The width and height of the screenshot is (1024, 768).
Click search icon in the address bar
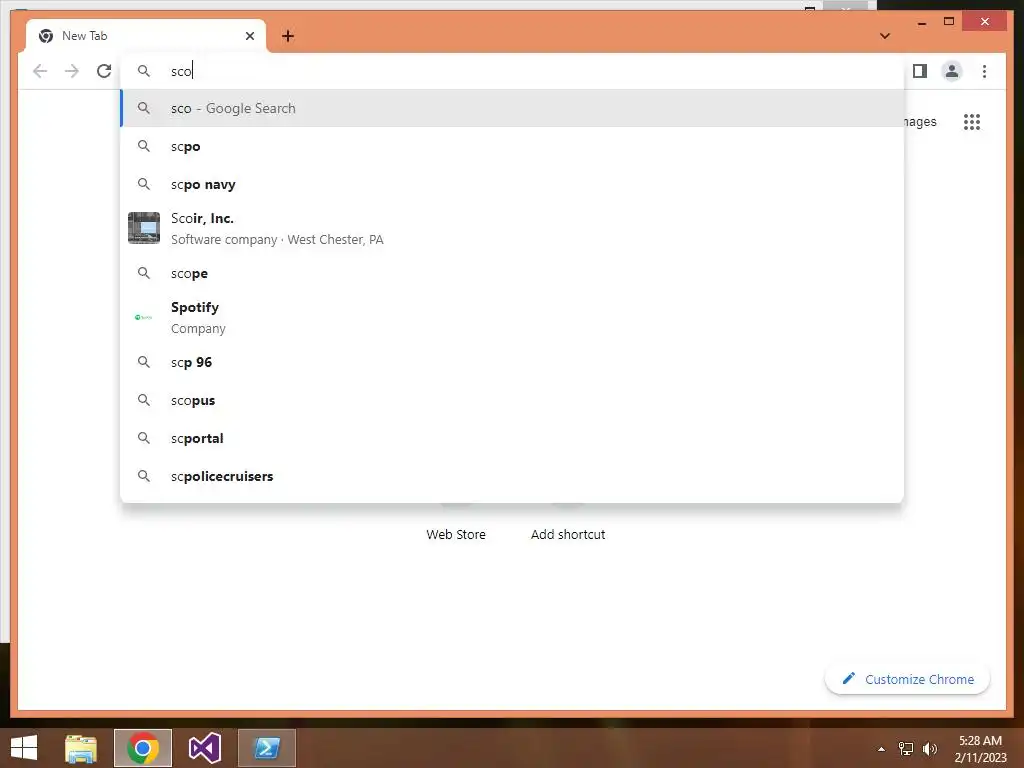(144, 71)
